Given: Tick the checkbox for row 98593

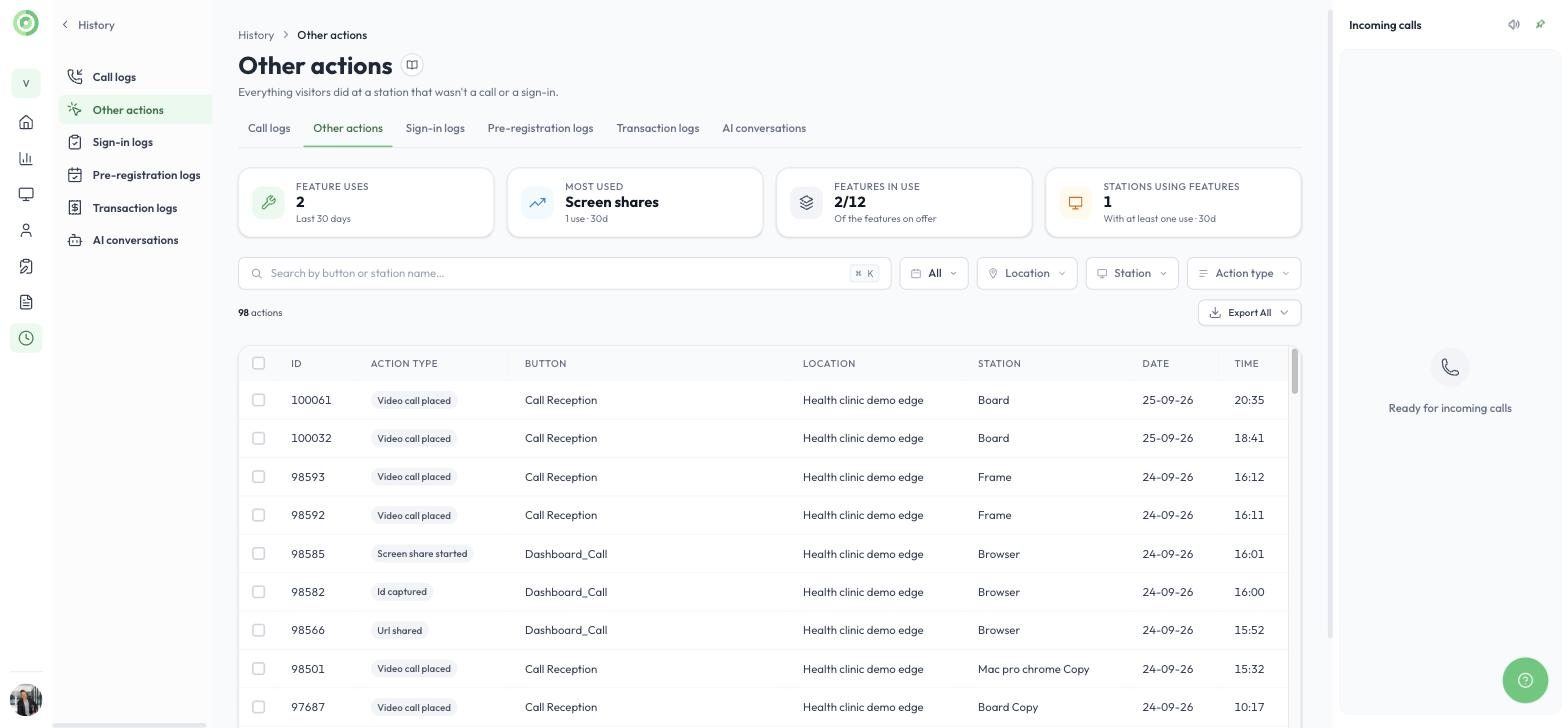Looking at the screenshot, I should [x=259, y=477].
